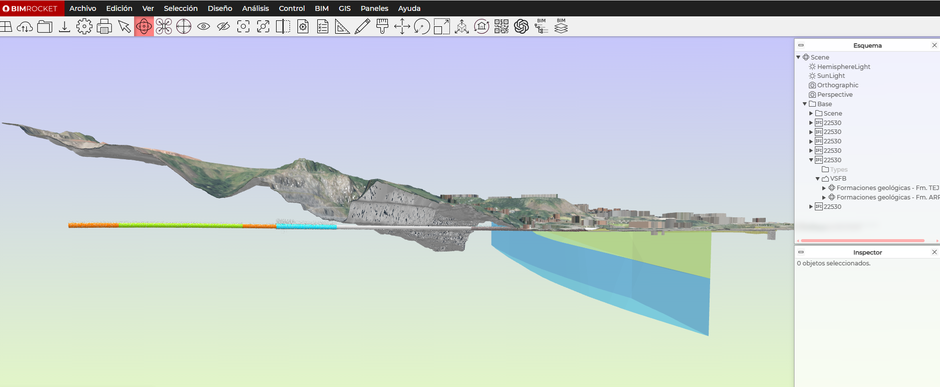Click the Inspector panel minimize icon
The image size is (940, 387).
tap(801, 253)
